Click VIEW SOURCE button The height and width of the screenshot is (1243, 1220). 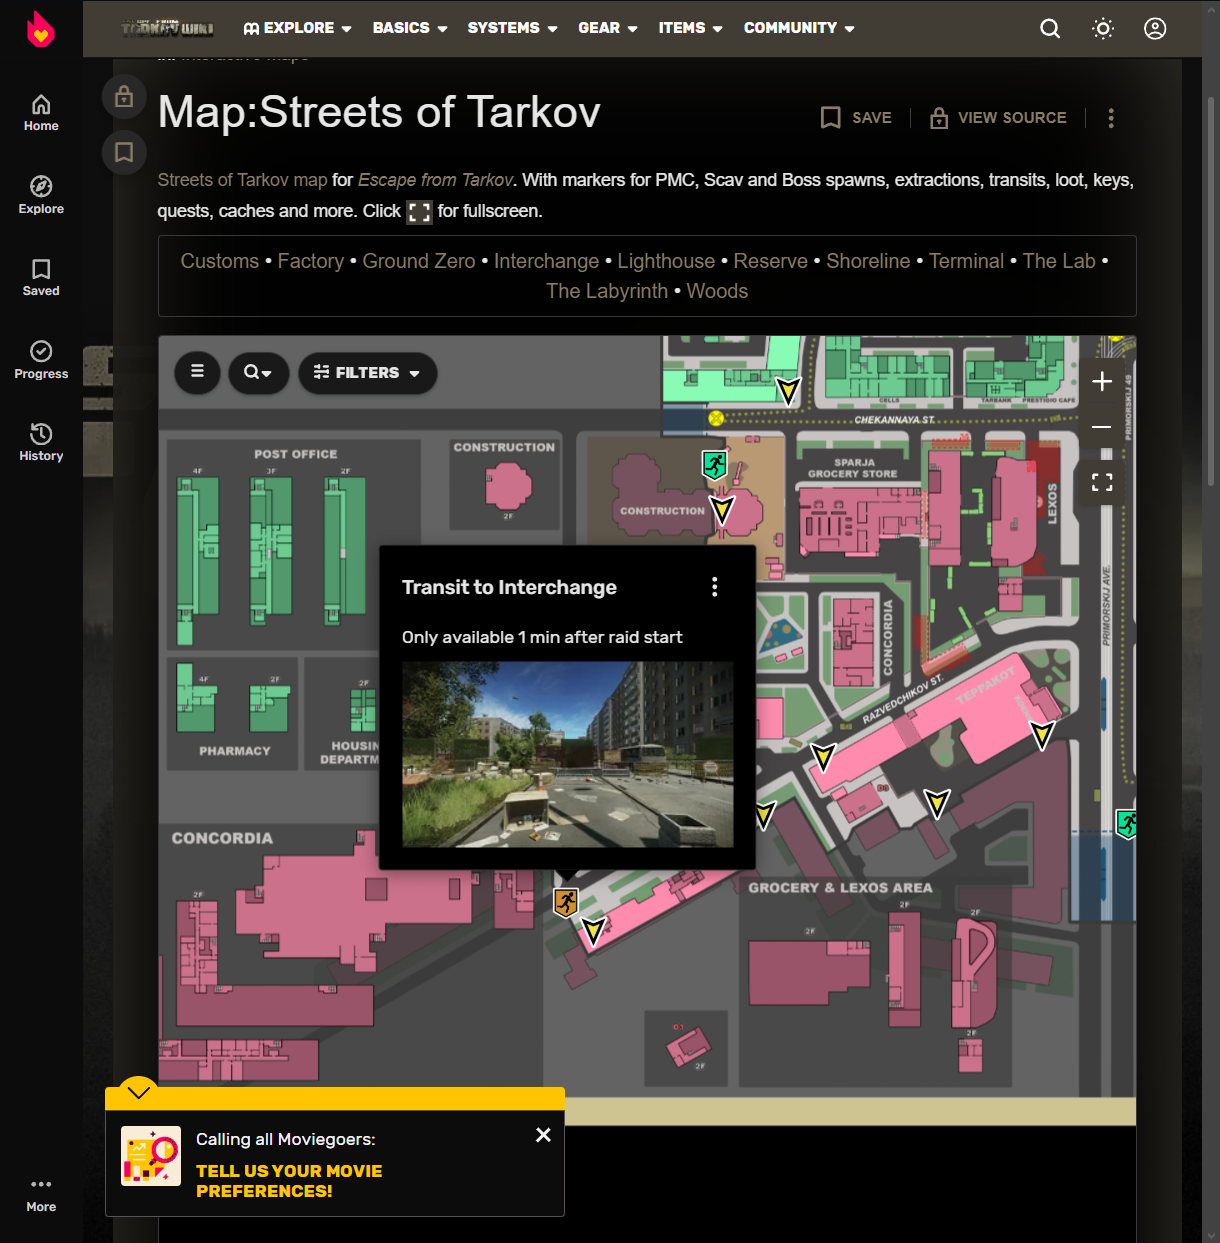click(998, 118)
